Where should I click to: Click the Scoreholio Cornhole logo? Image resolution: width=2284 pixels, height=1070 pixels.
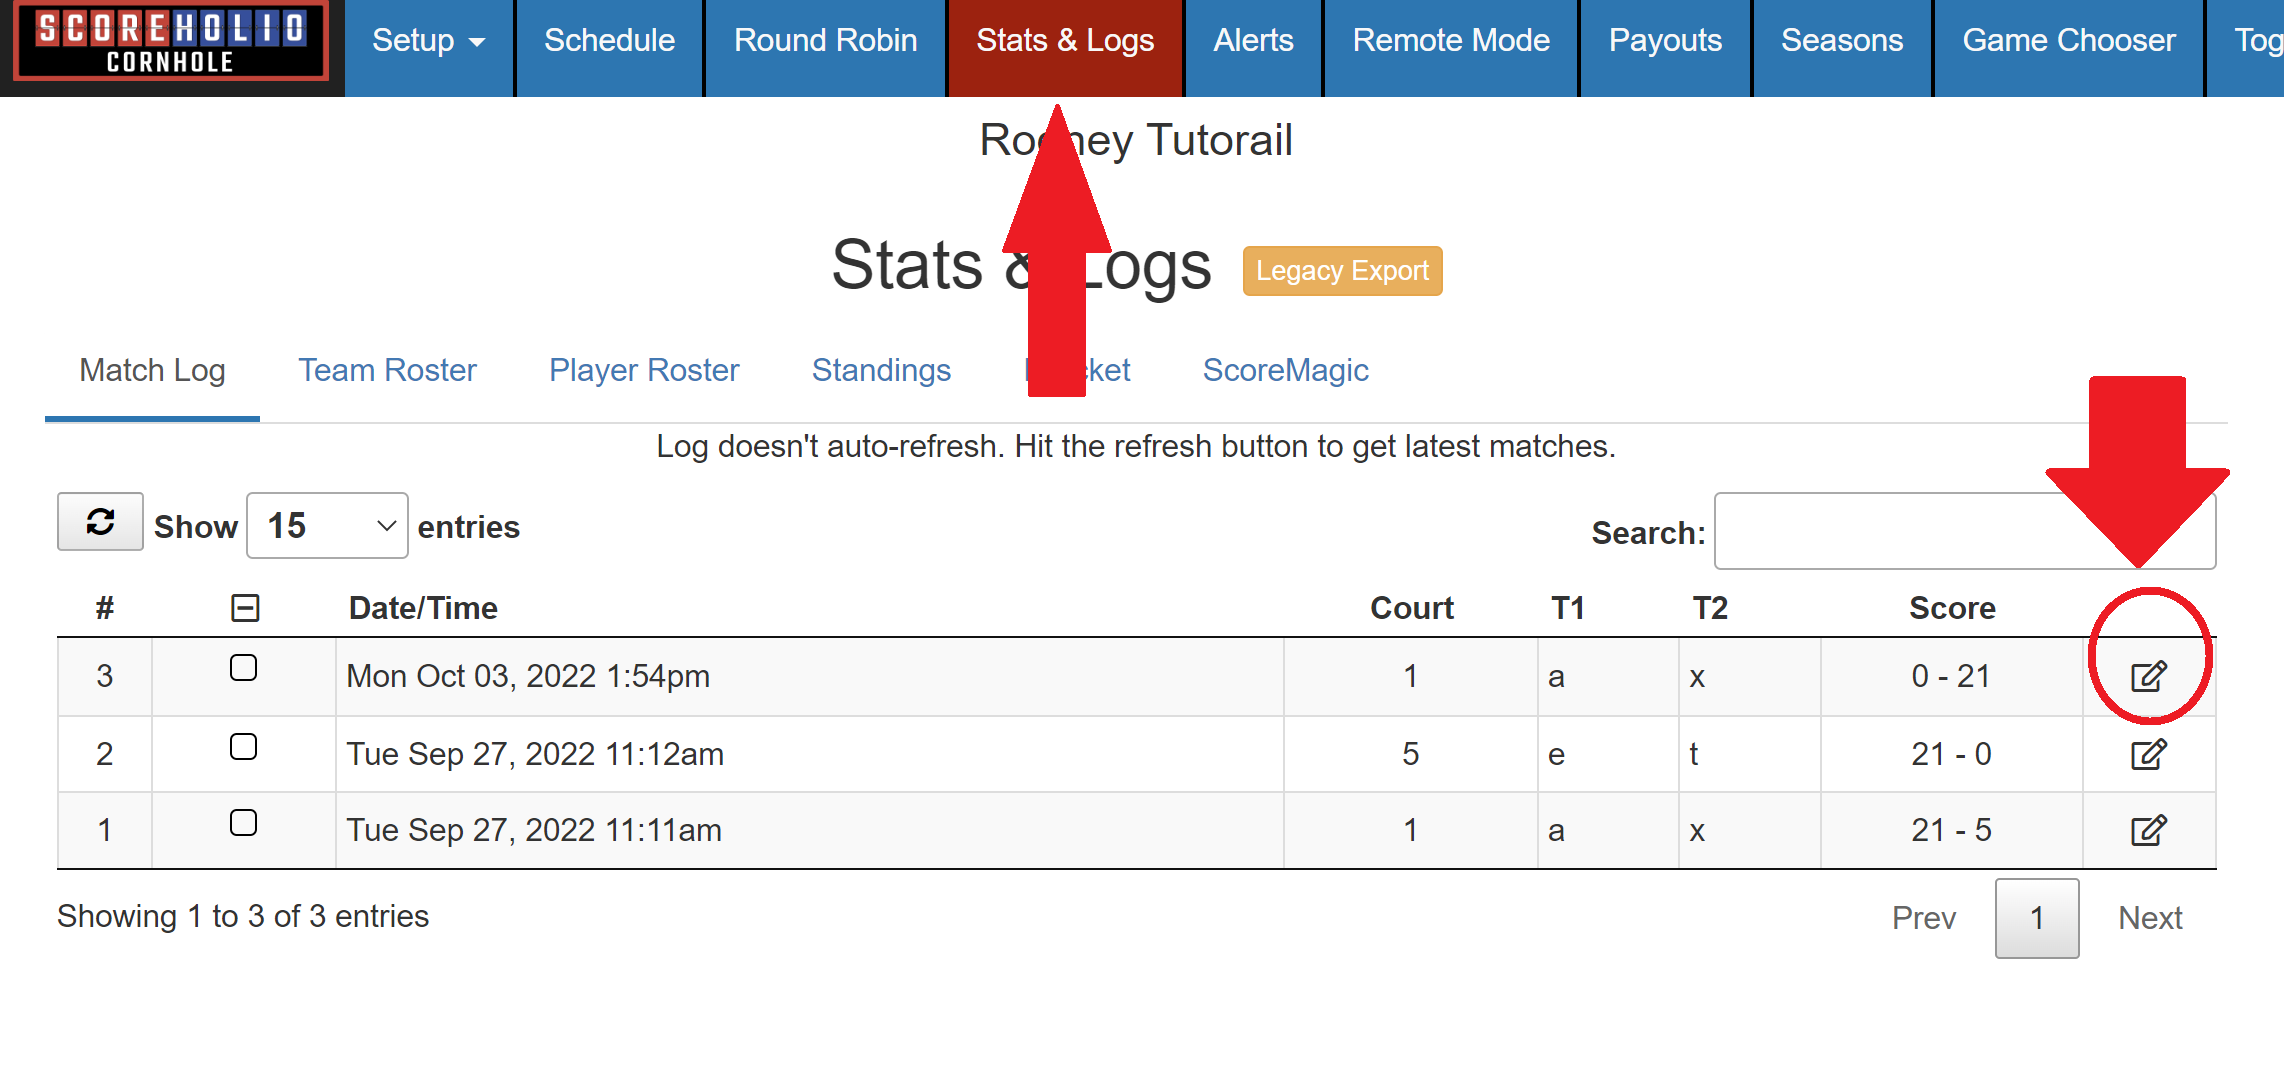coord(171,42)
